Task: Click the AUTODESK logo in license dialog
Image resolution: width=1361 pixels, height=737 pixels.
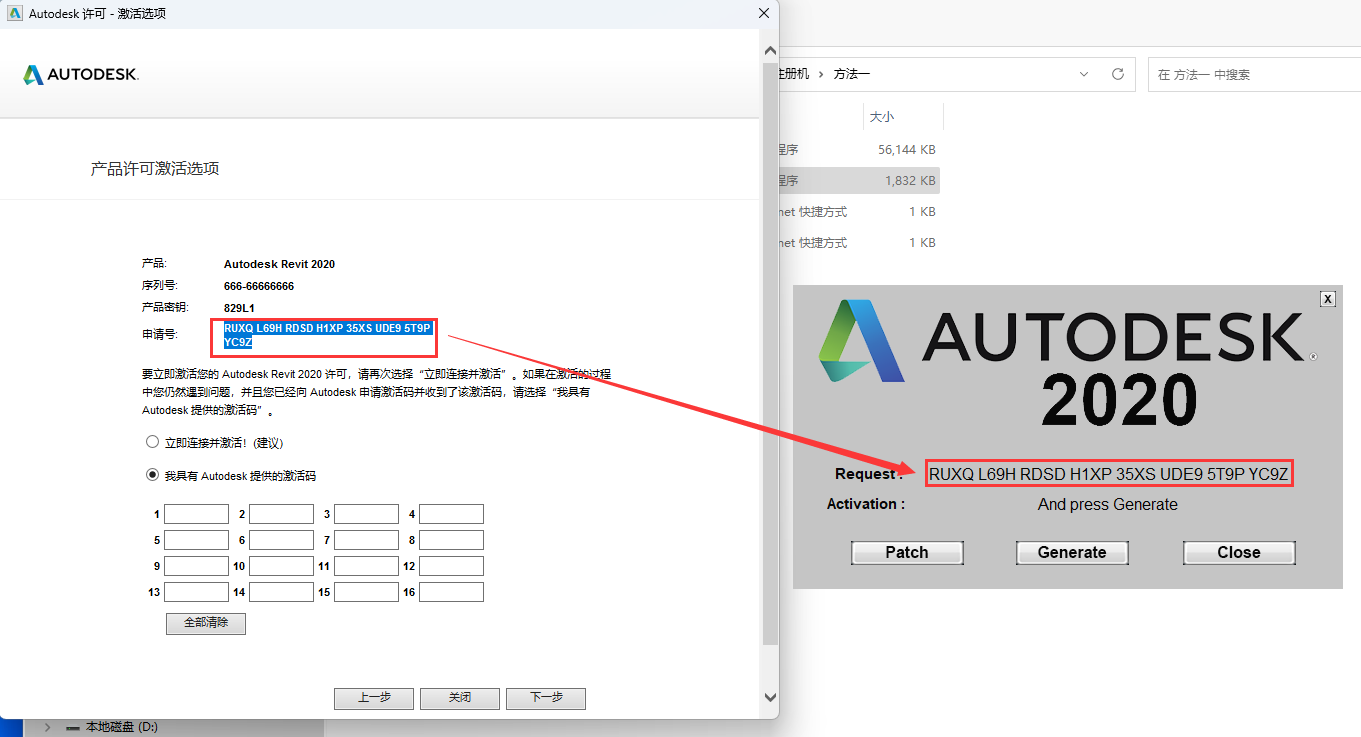Action: (x=81, y=75)
